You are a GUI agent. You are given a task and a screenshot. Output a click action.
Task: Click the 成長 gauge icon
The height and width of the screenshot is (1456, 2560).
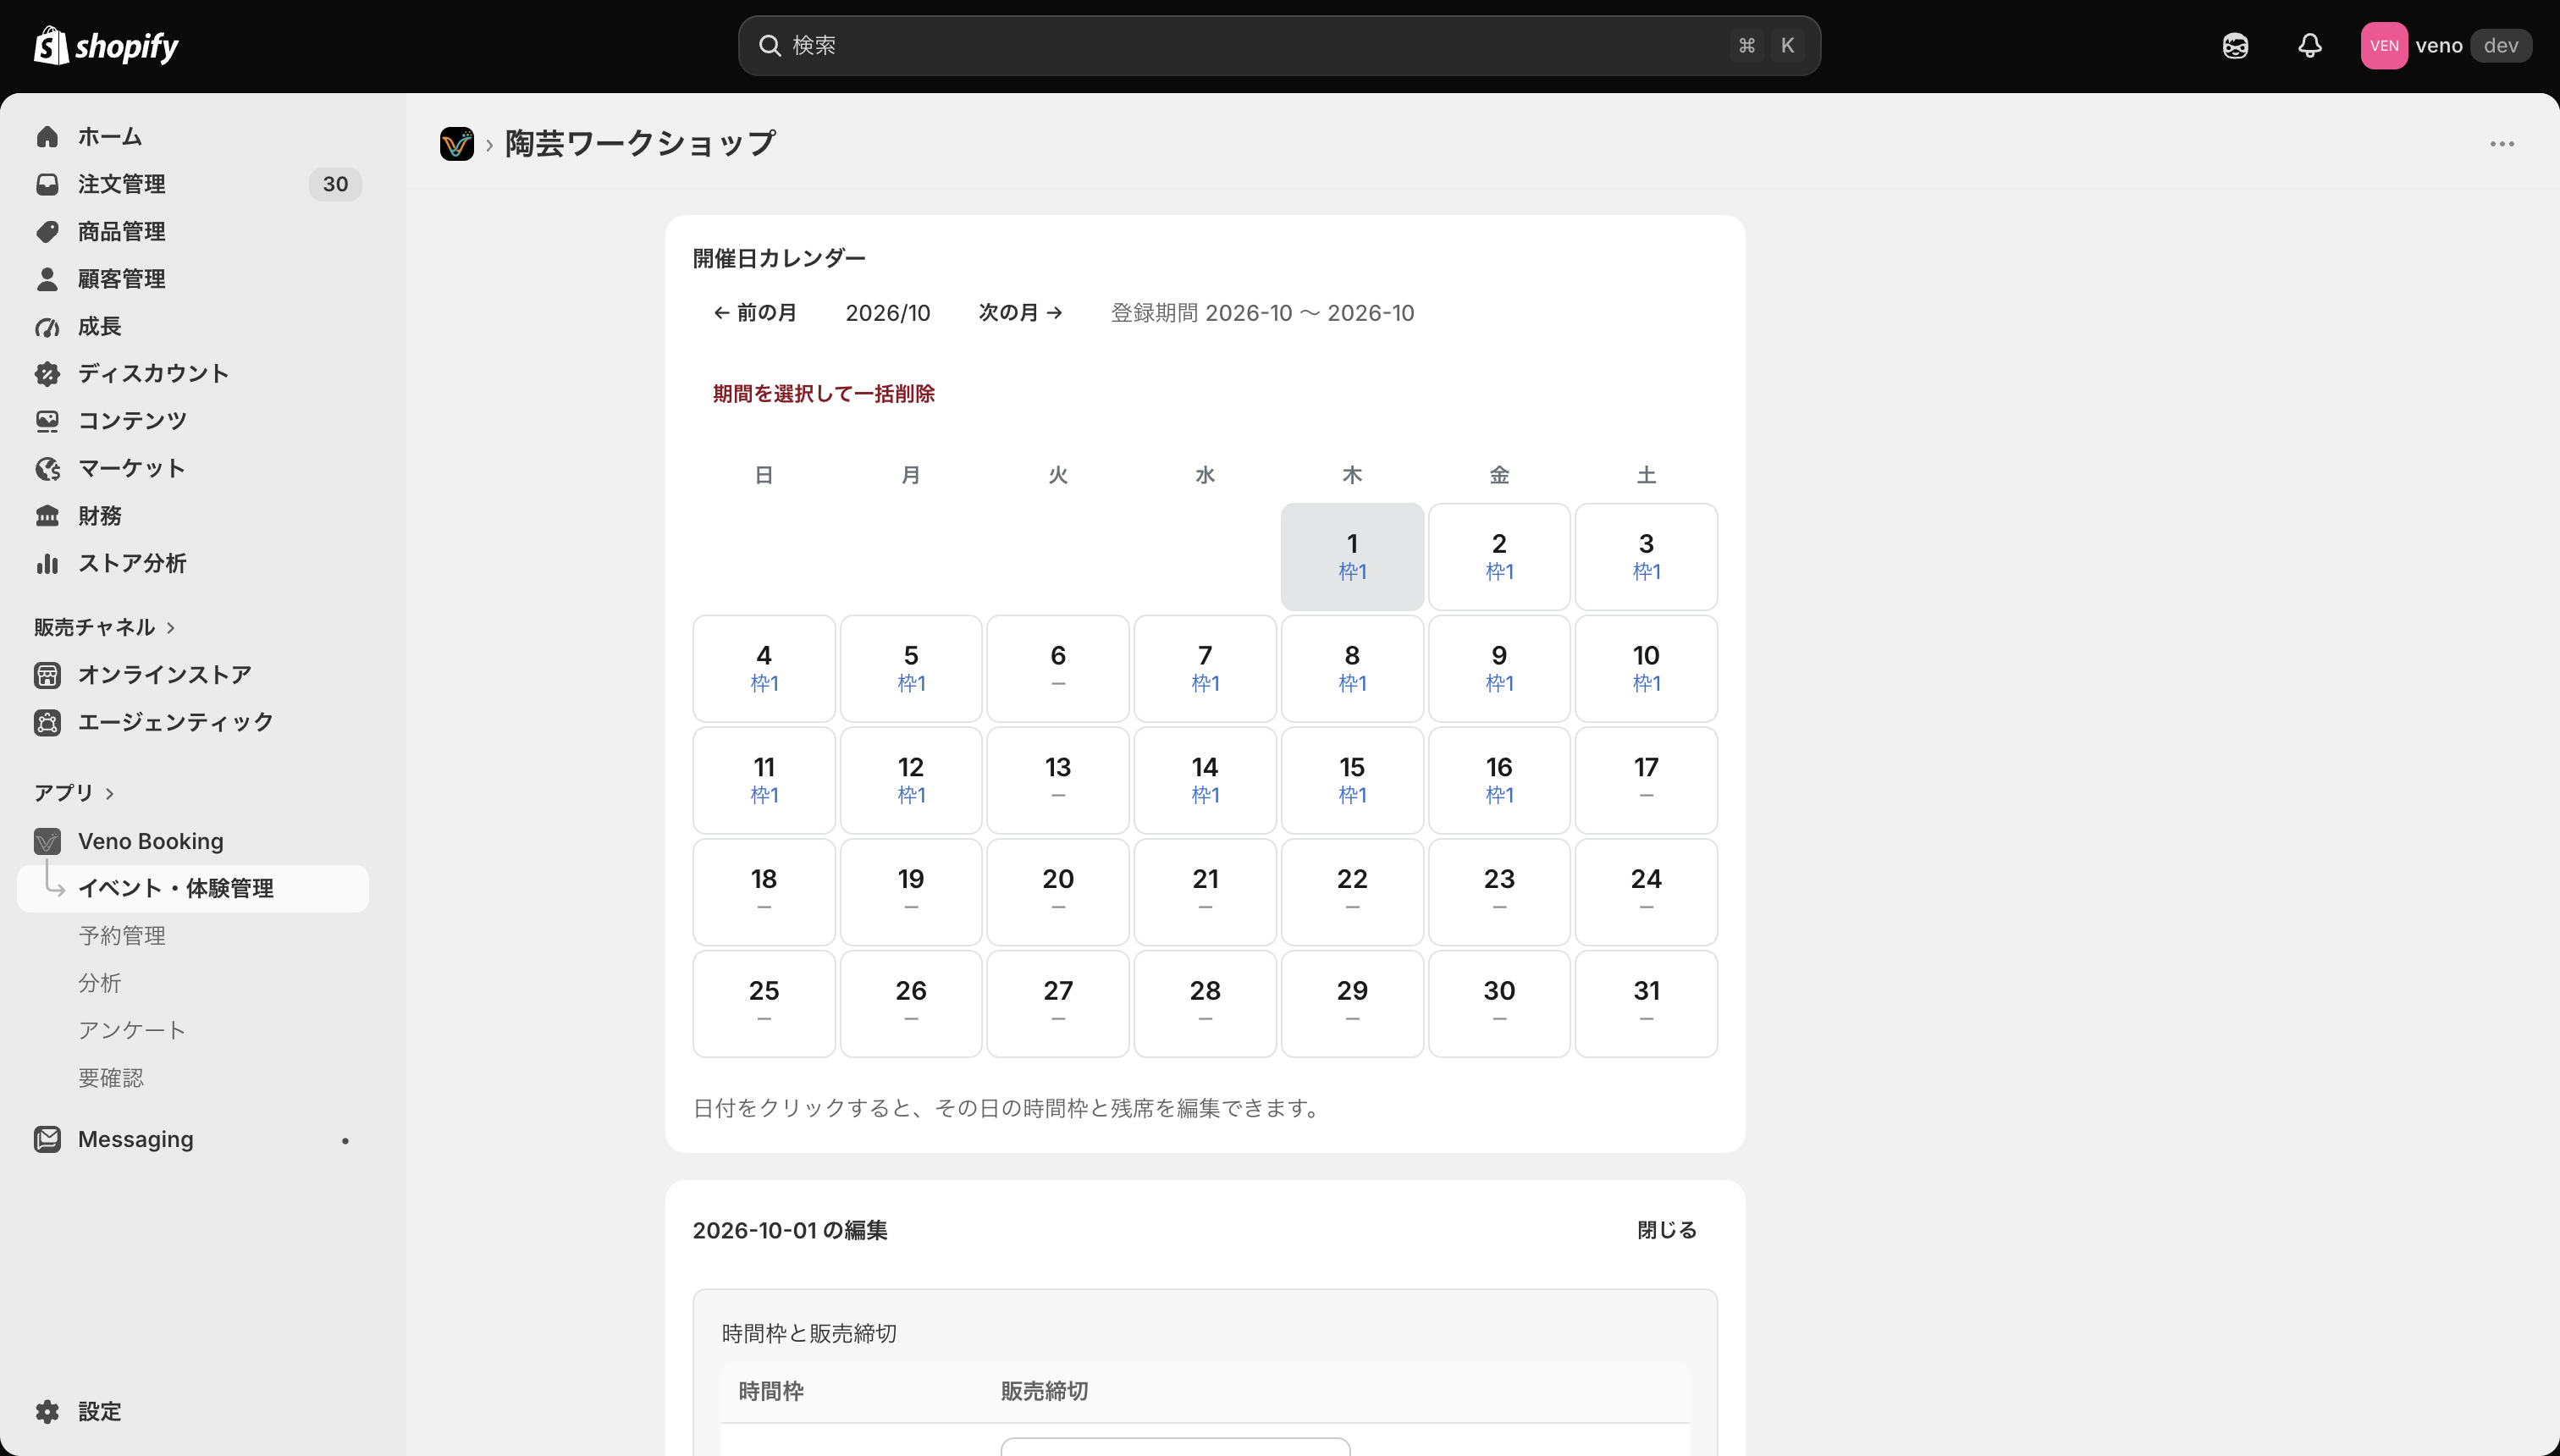click(47, 327)
